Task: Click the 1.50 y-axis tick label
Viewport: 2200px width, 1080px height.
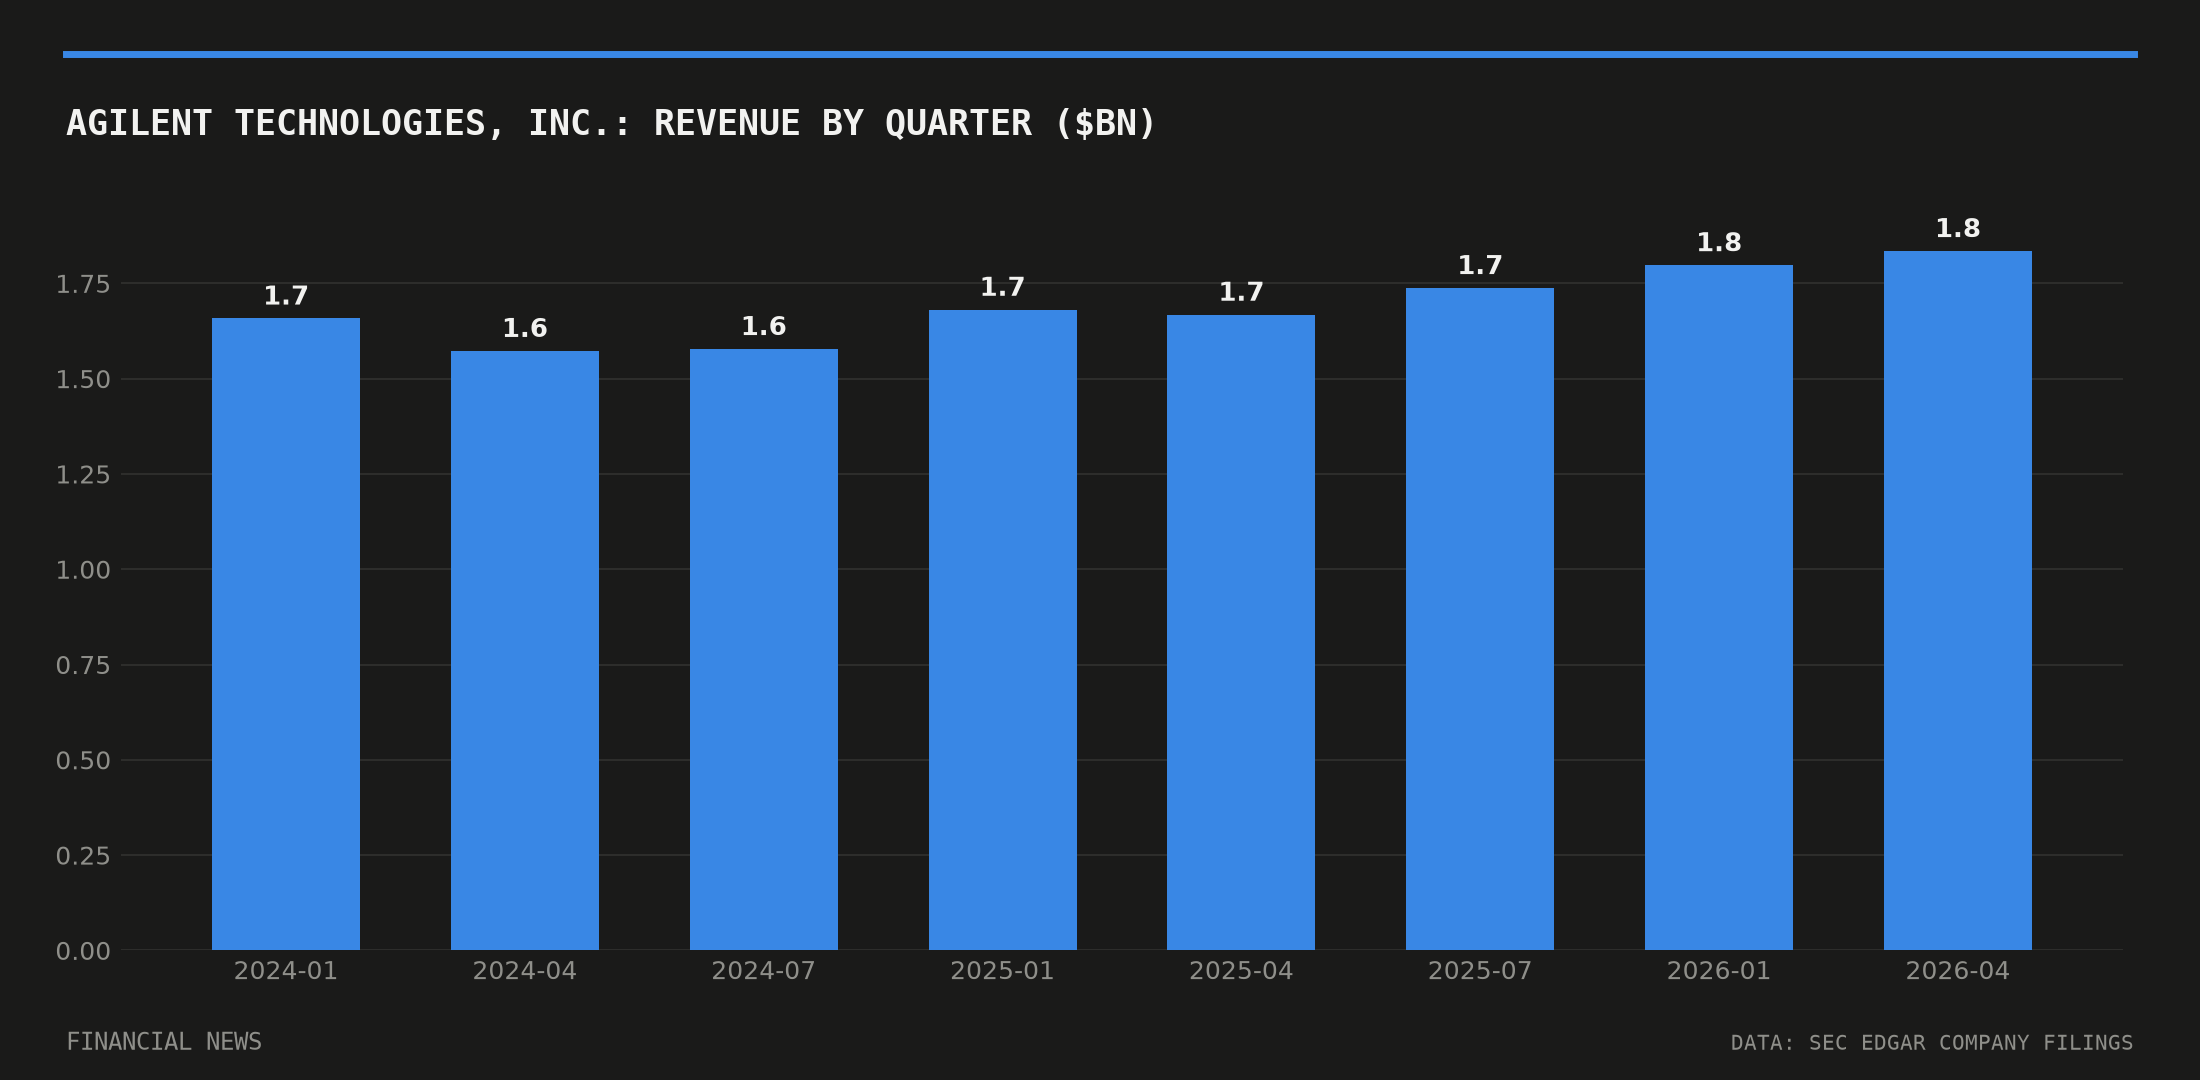Action: tap(83, 380)
